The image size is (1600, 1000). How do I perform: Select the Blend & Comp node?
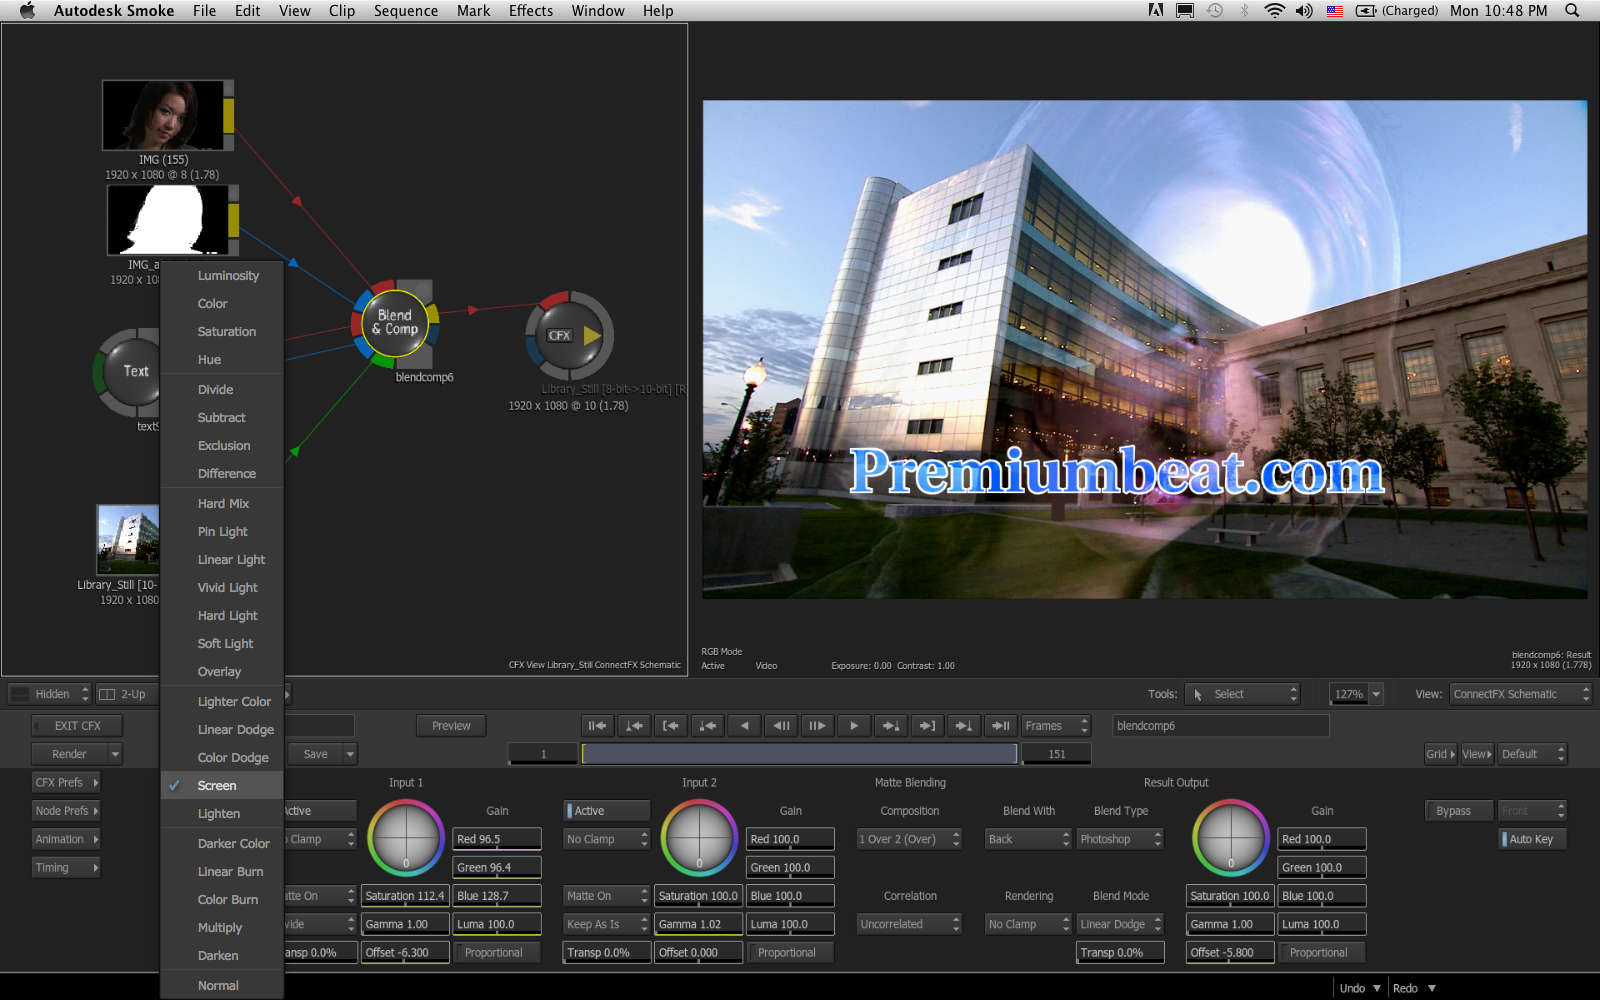pos(396,322)
